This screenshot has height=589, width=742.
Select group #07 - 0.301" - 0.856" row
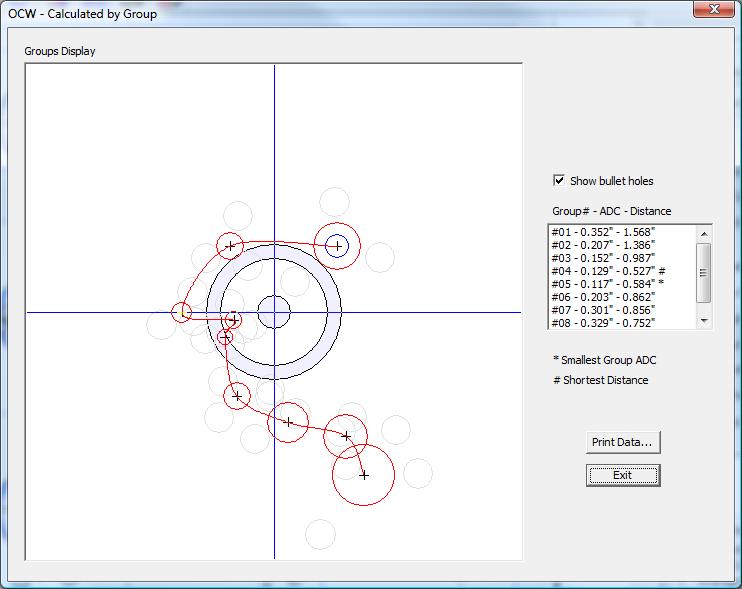coord(622,310)
